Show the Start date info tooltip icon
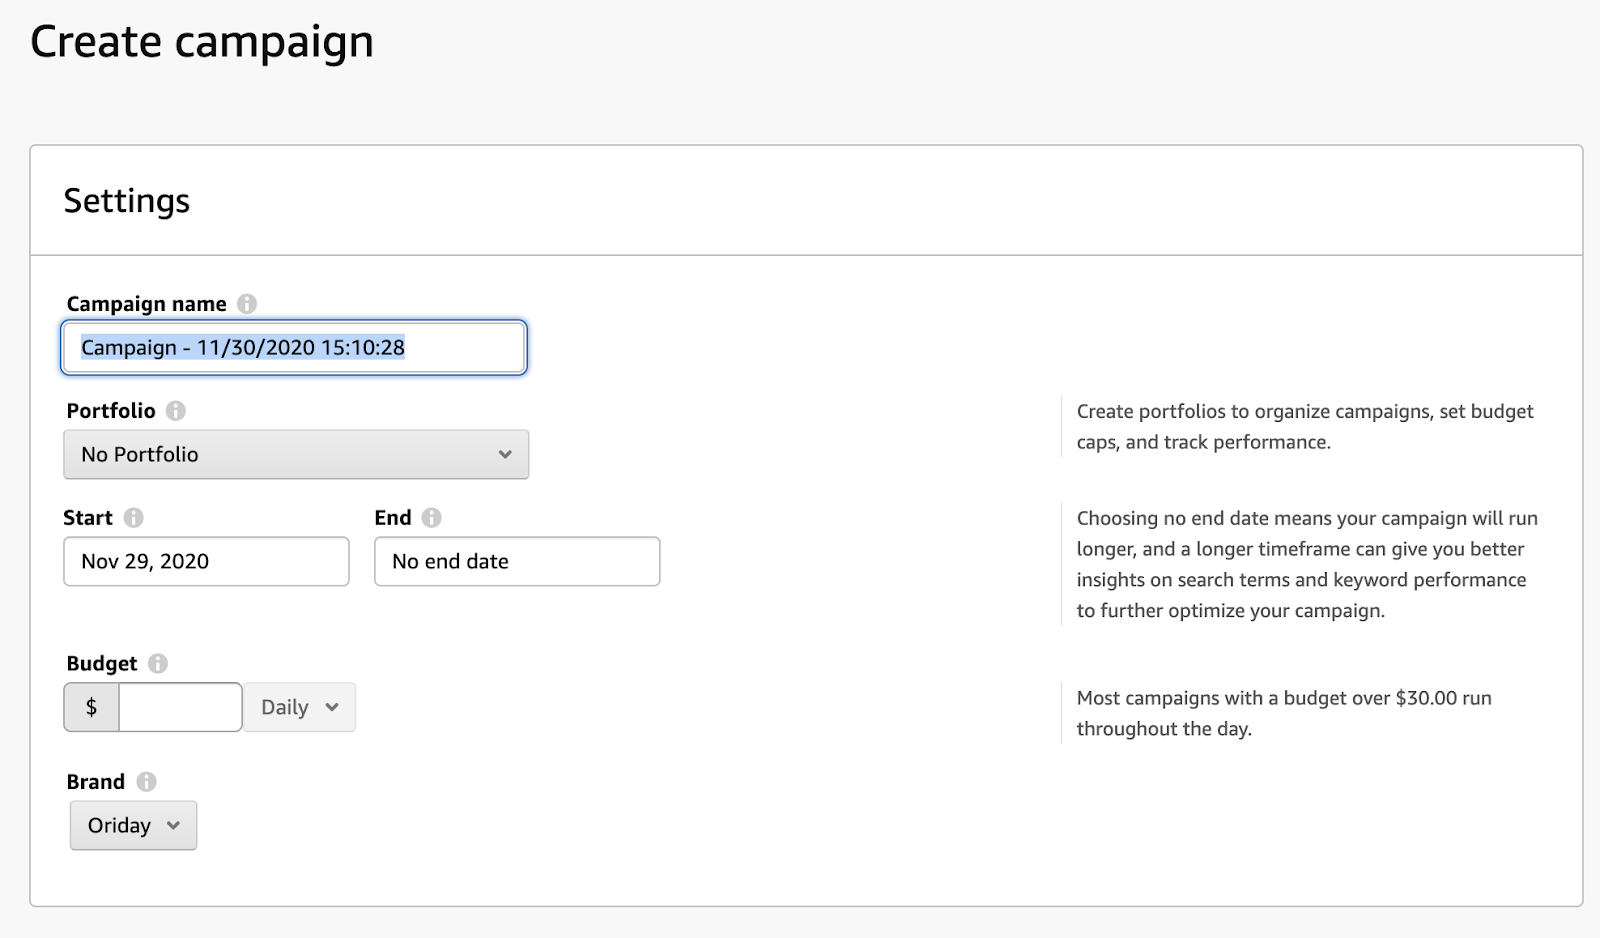 (134, 518)
